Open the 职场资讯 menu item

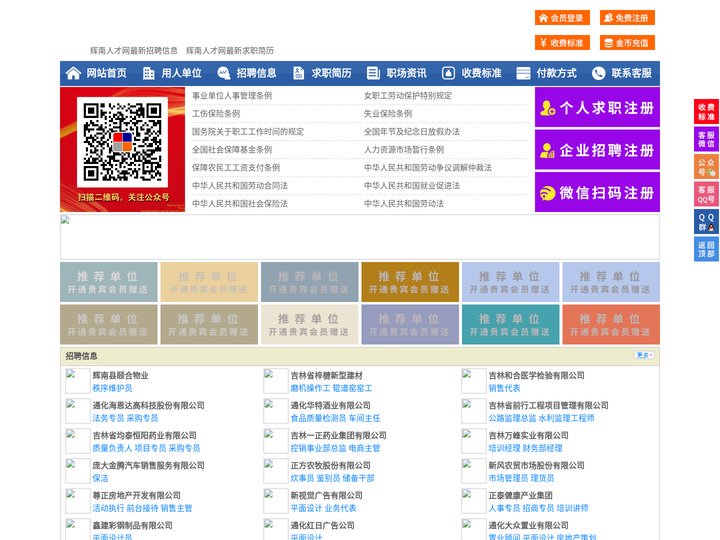[x=406, y=73]
